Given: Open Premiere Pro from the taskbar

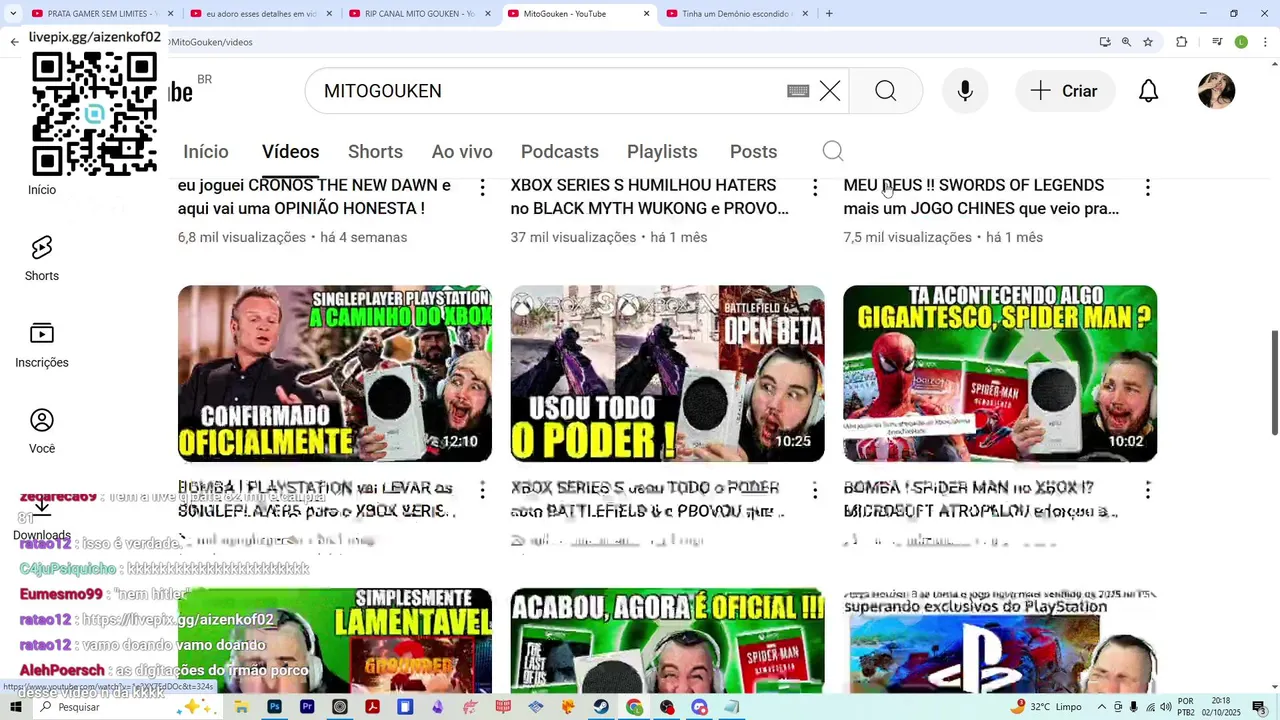Looking at the screenshot, I should click(x=307, y=707).
